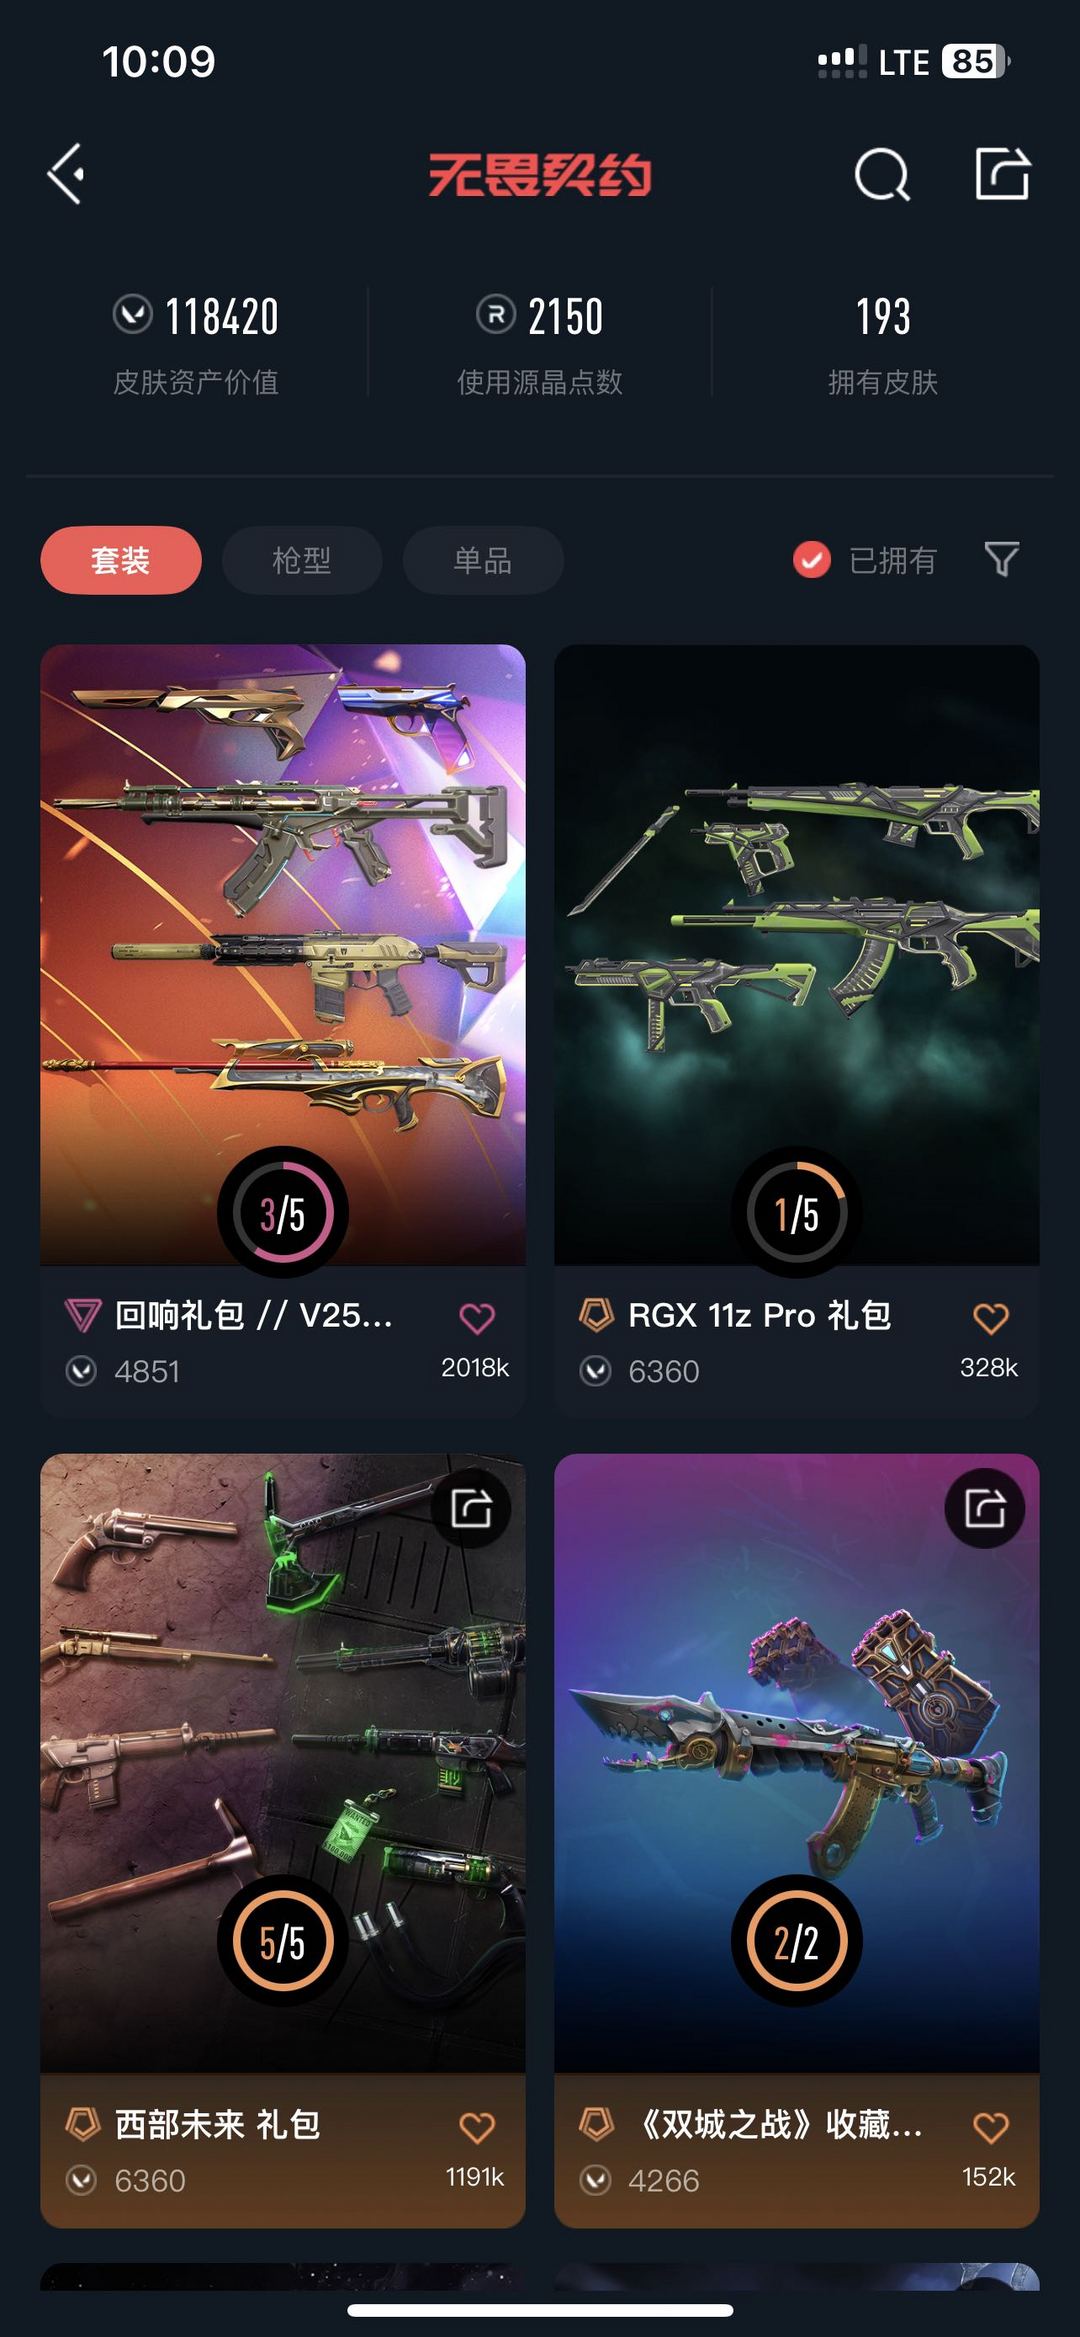Viewport: 1080px width, 2337px height.
Task: Switch to the 单品 tab
Action: coord(483,560)
